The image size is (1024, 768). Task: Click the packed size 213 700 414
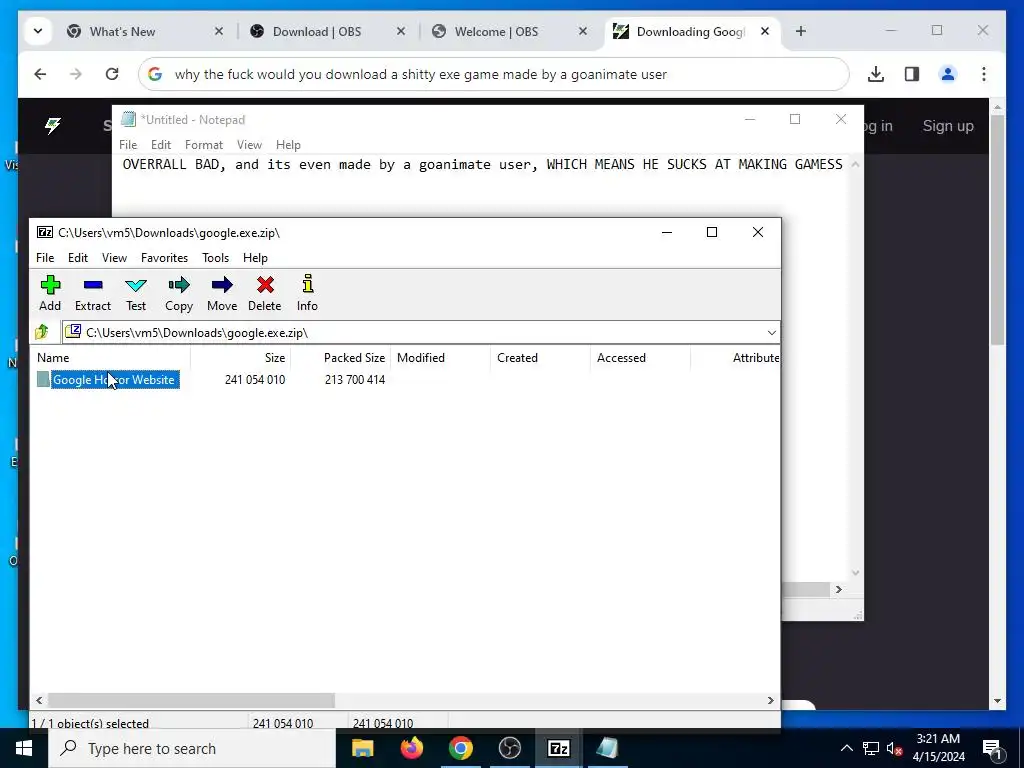click(355, 380)
